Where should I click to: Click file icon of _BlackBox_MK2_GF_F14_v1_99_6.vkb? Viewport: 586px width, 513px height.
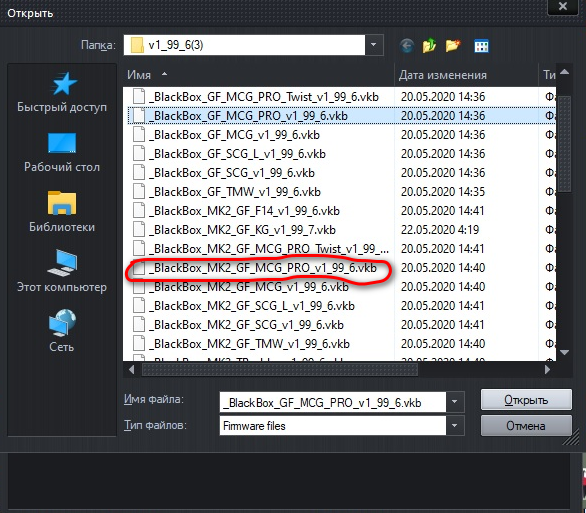[x=139, y=211]
